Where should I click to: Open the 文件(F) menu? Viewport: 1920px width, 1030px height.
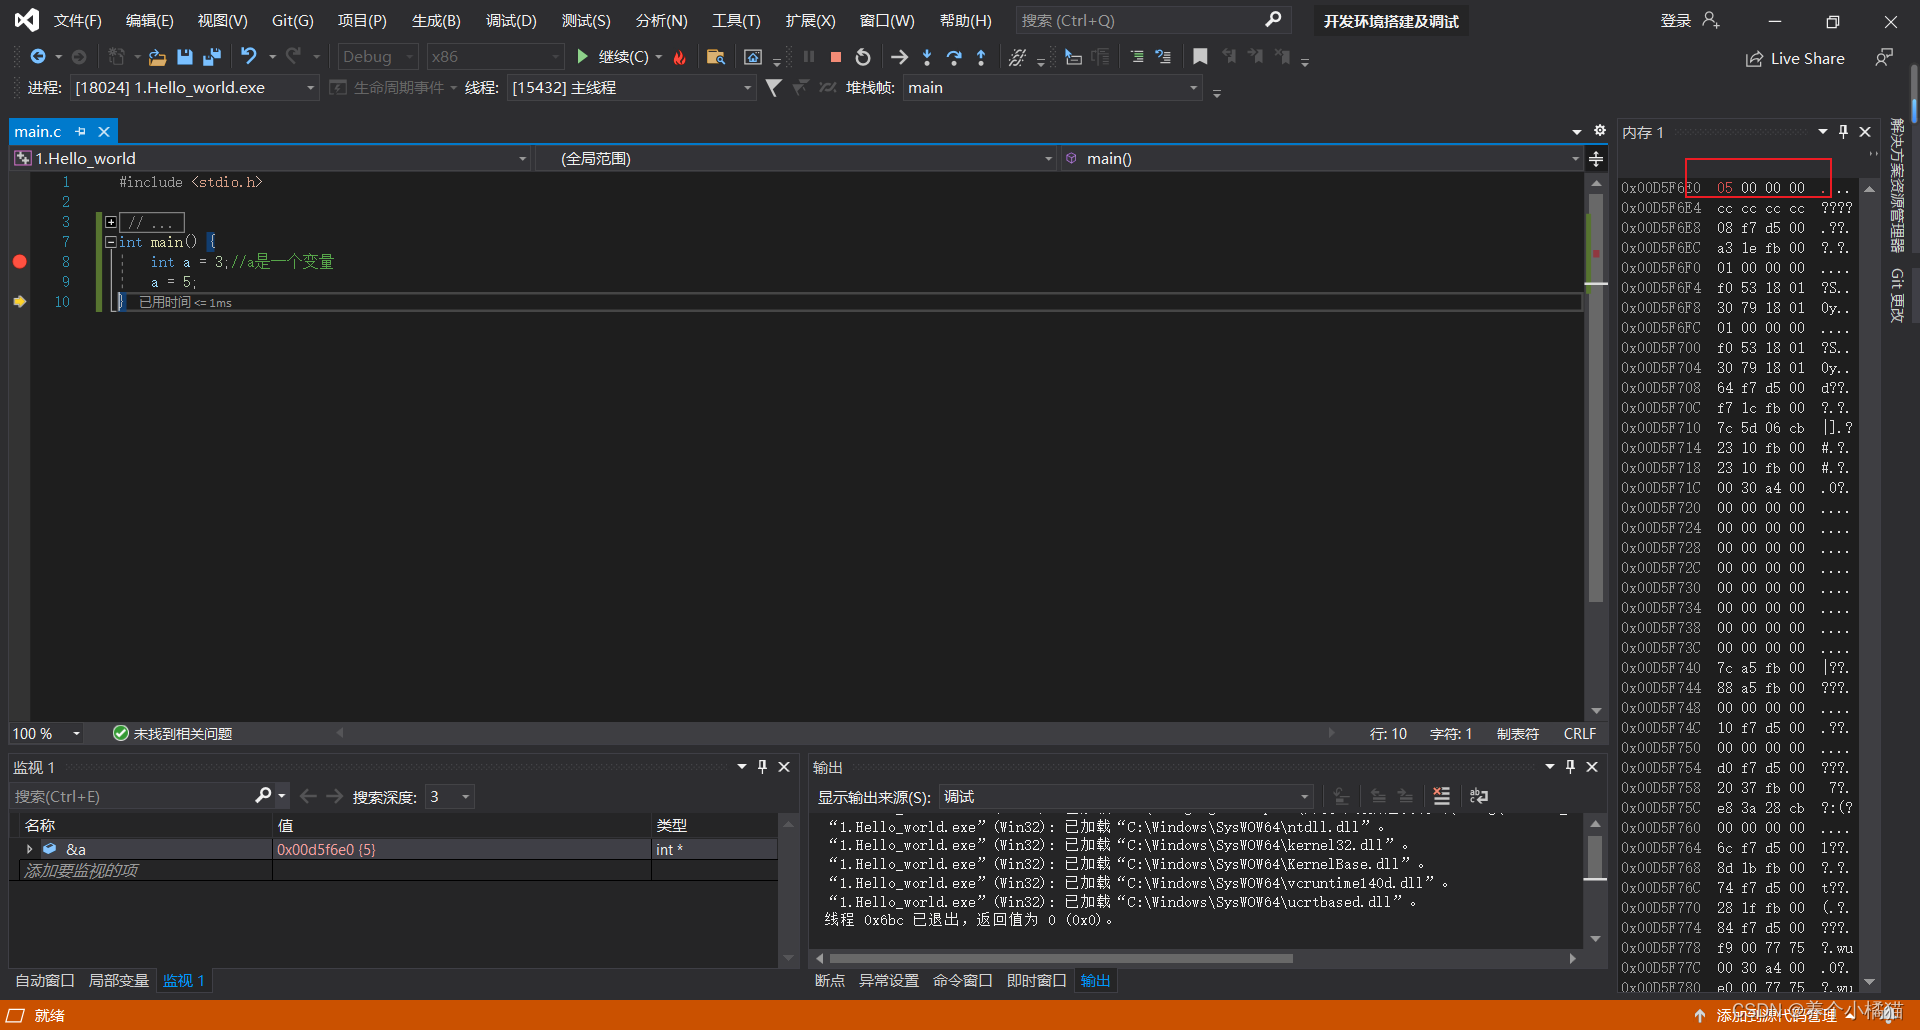pyautogui.click(x=78, y=20)
